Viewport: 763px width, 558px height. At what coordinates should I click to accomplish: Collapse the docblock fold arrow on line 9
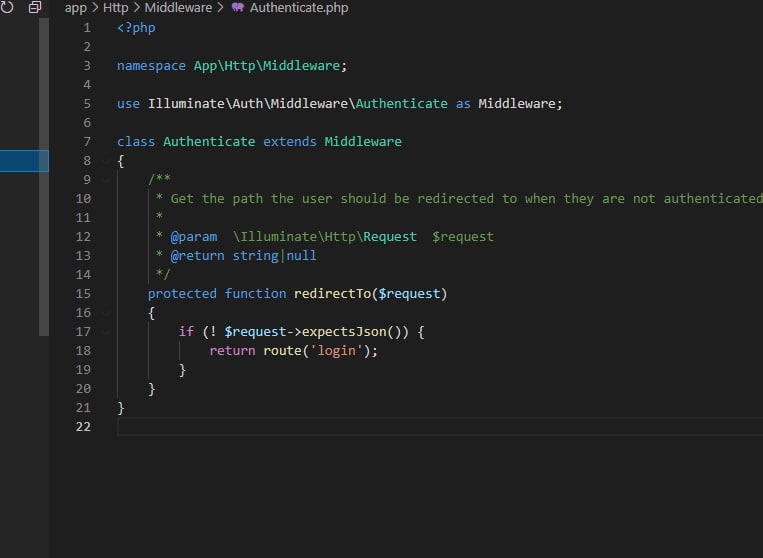pos(106,180)
